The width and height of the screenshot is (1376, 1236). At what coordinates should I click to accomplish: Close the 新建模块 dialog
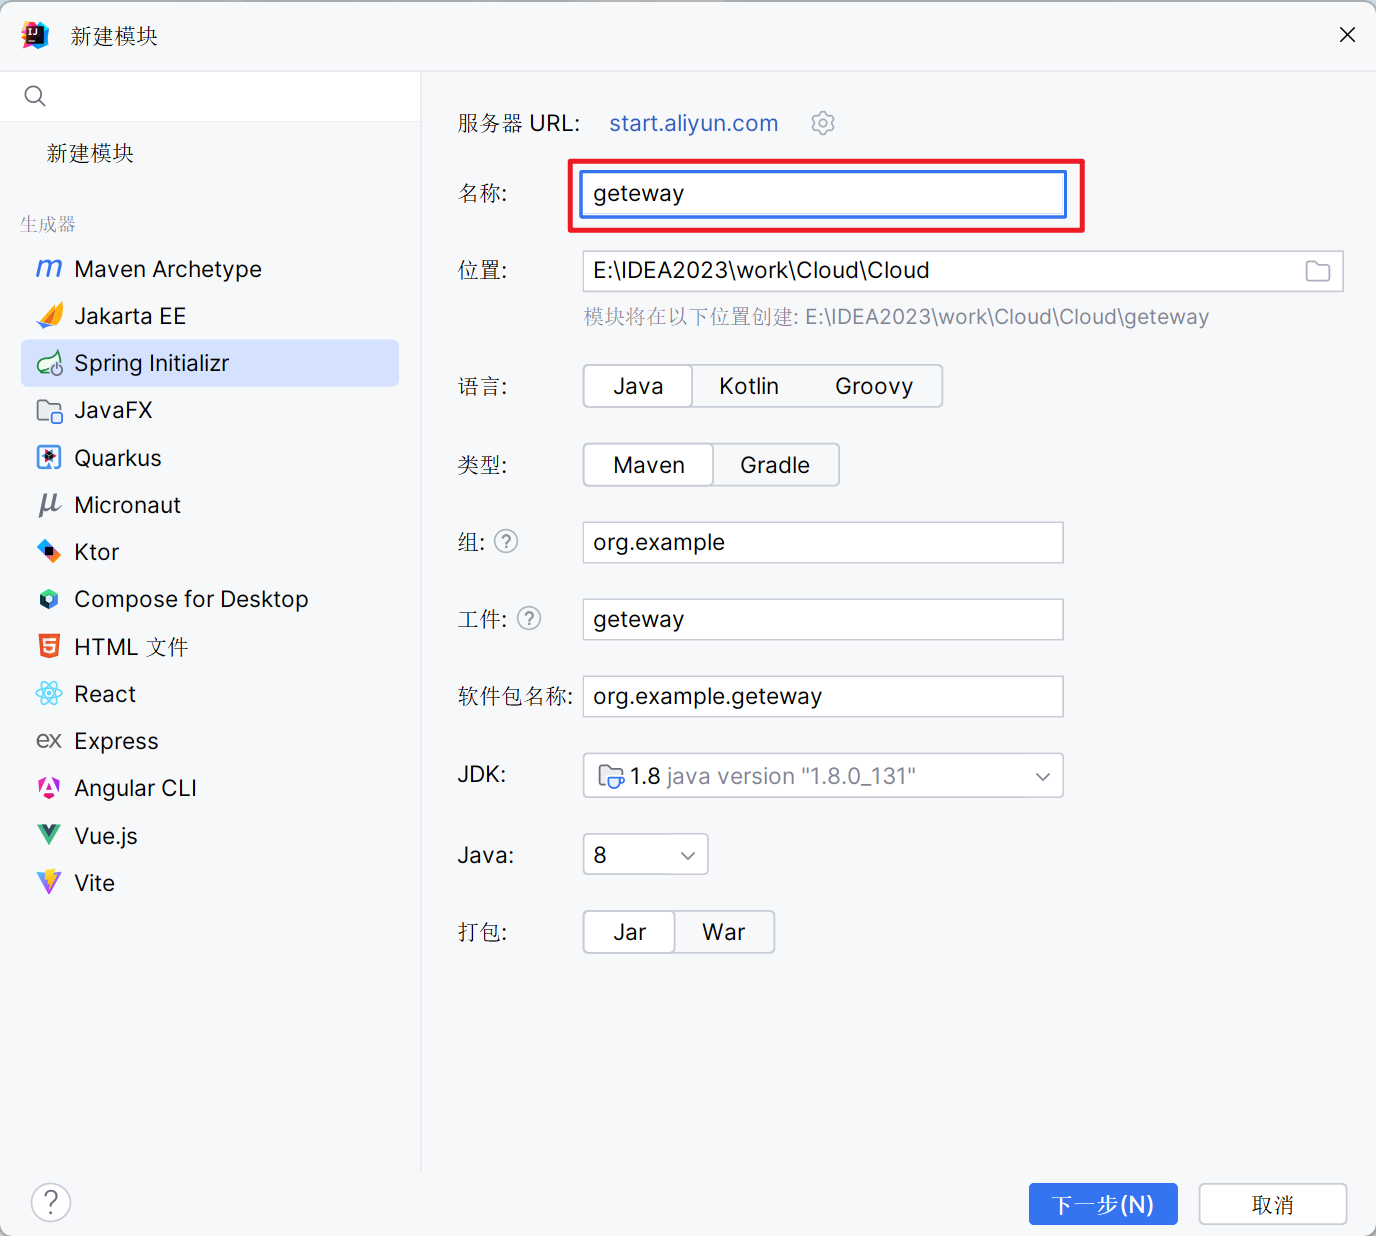1347,35
